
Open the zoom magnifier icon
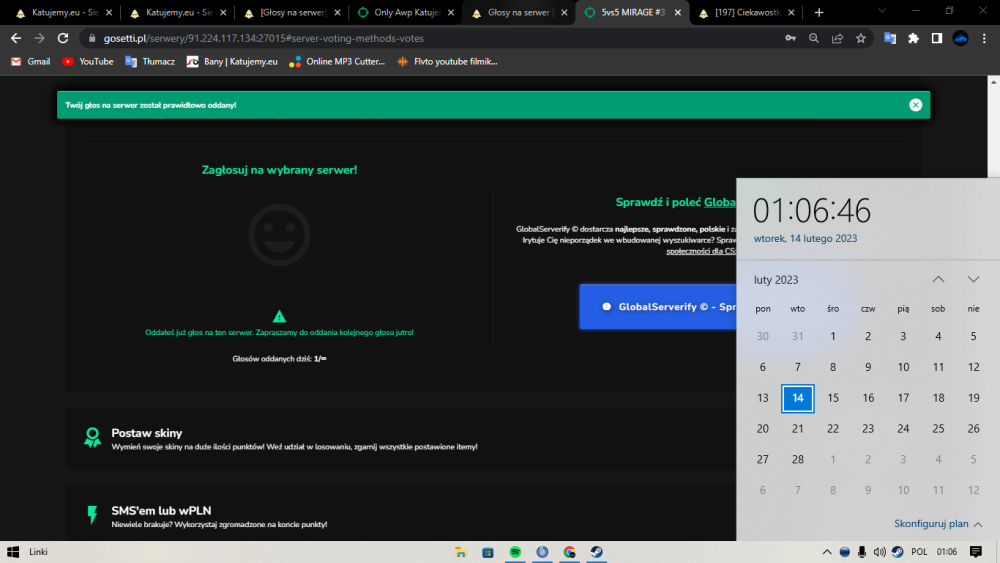[814, 38]
